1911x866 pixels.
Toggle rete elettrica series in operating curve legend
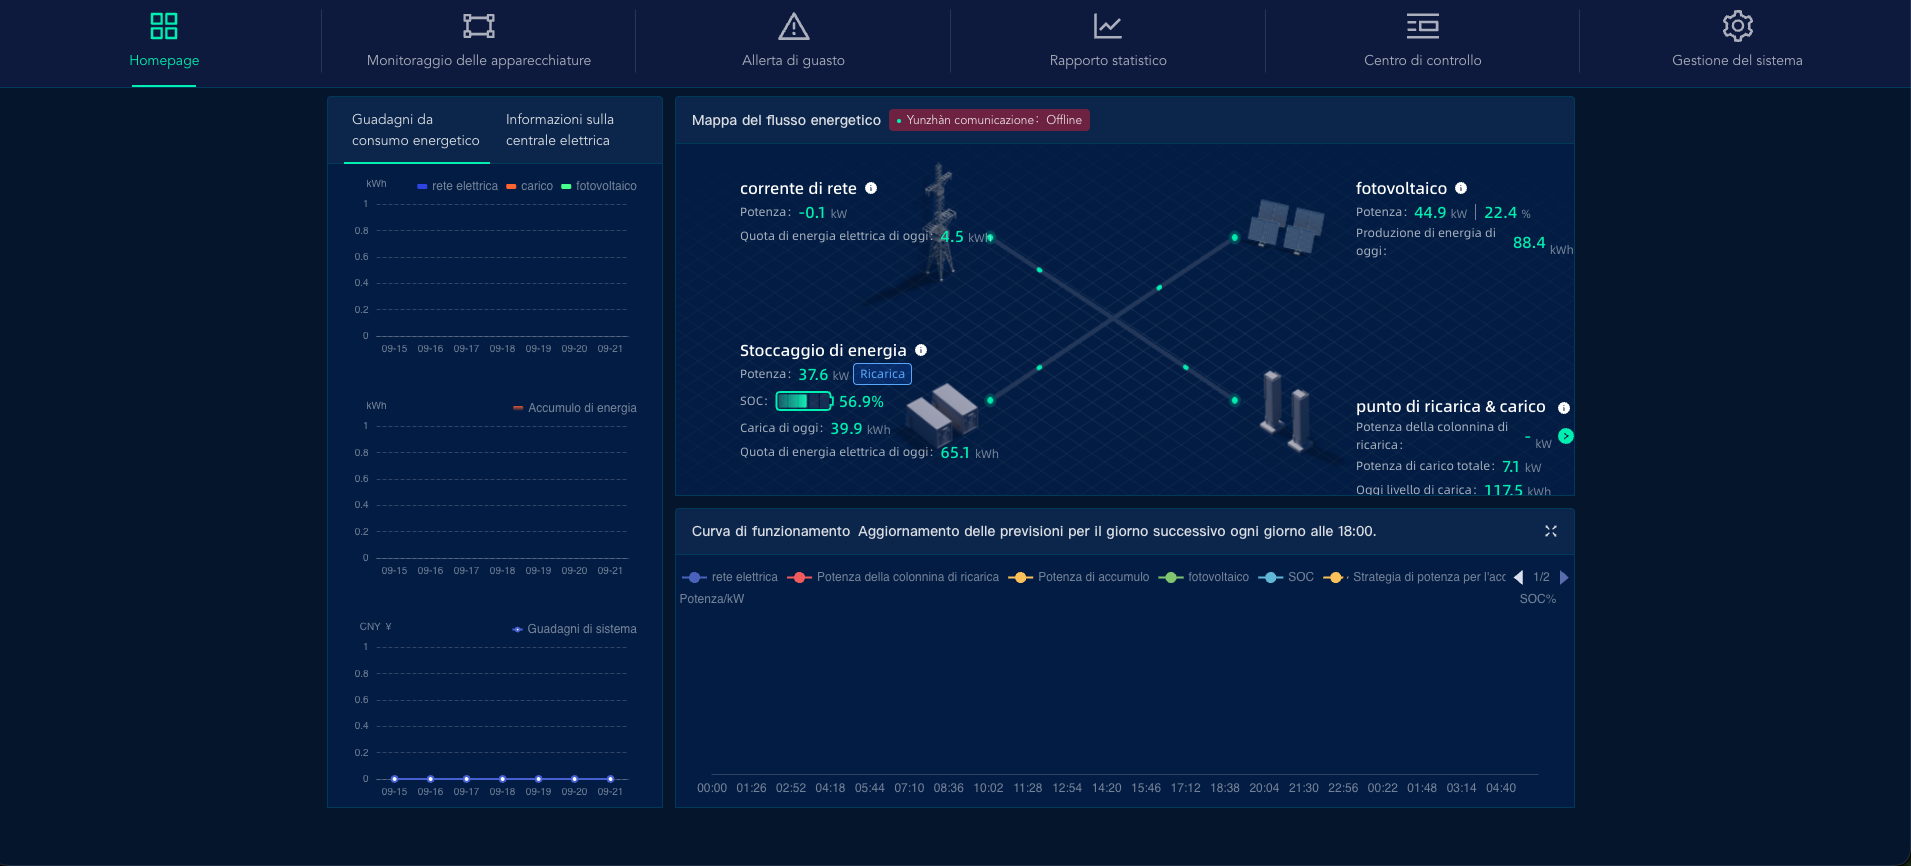[730, 577]
